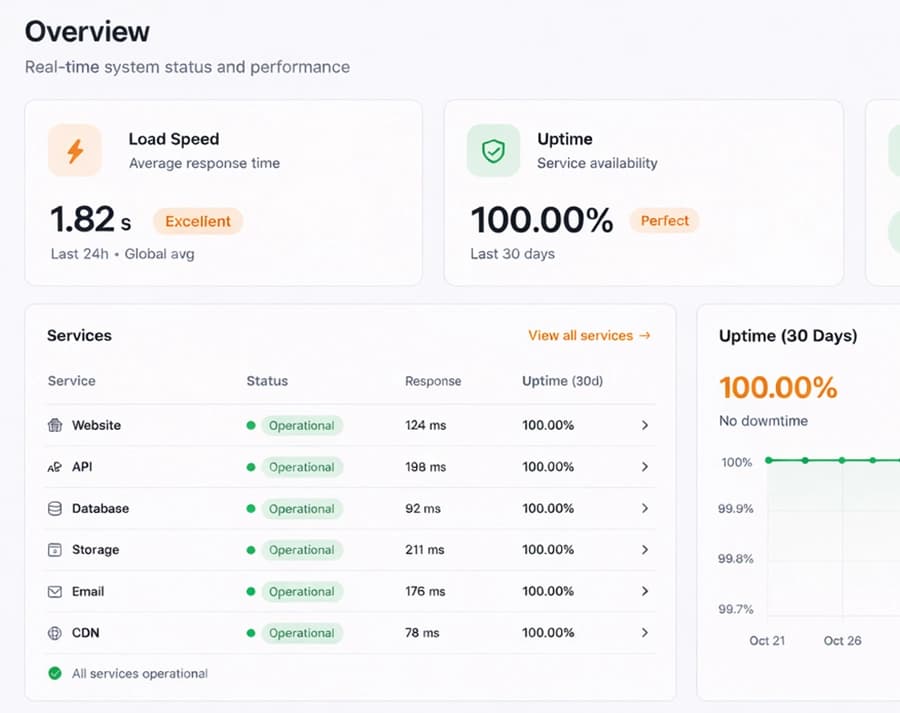Expand the Website service row chevron
Screen dimensions: 900x713
click(x=646, y=425)
